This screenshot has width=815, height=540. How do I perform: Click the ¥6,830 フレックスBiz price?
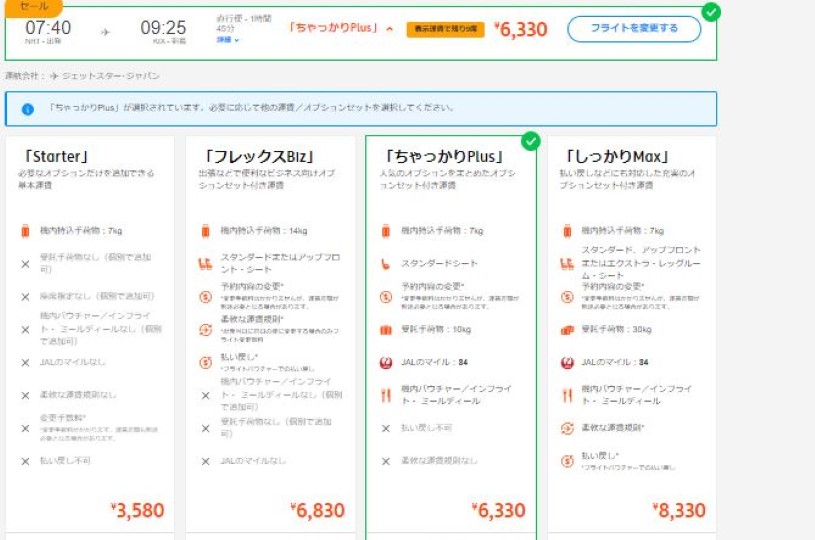(318, 510)
